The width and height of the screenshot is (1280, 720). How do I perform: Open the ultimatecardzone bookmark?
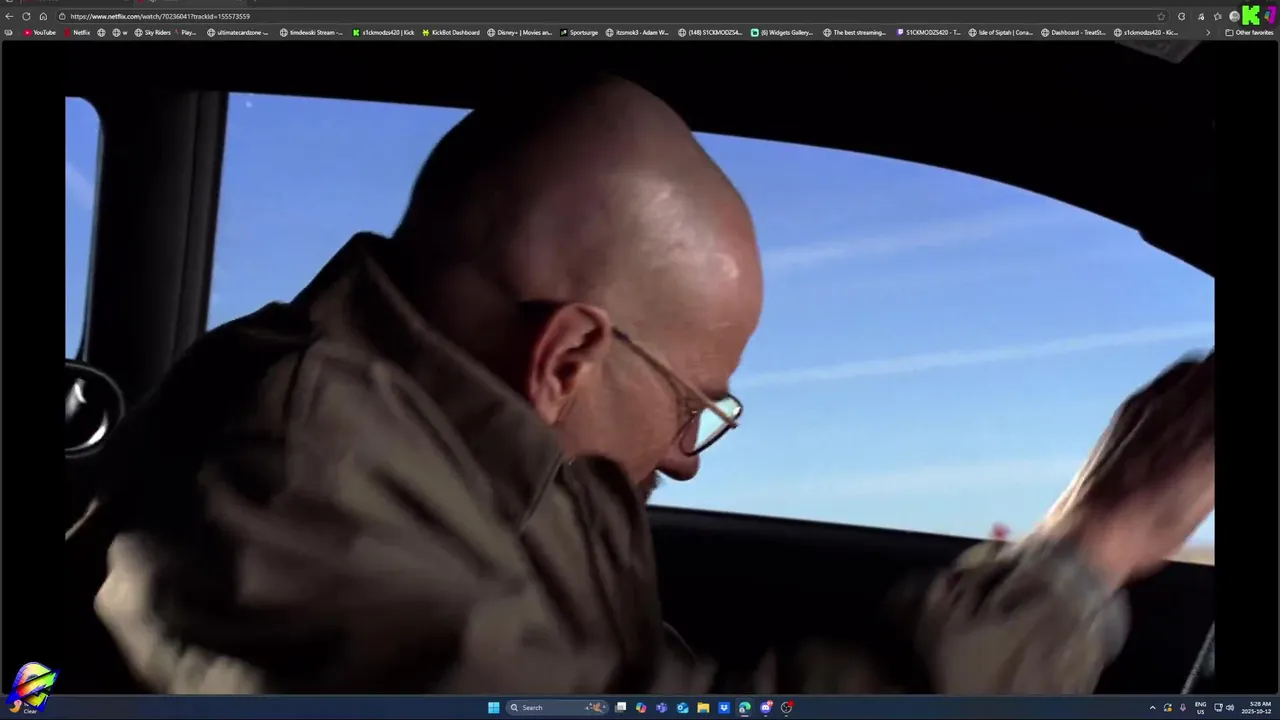point(237,32)
